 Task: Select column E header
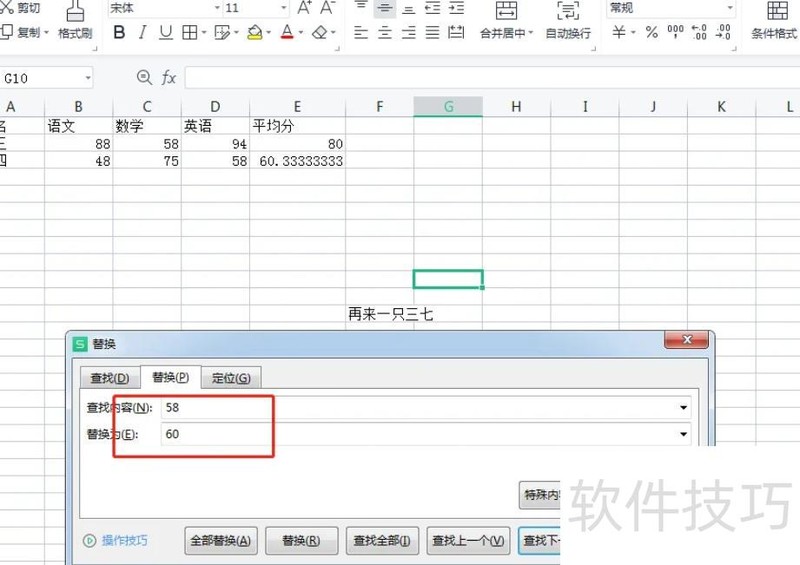click(x=297, y=106)
